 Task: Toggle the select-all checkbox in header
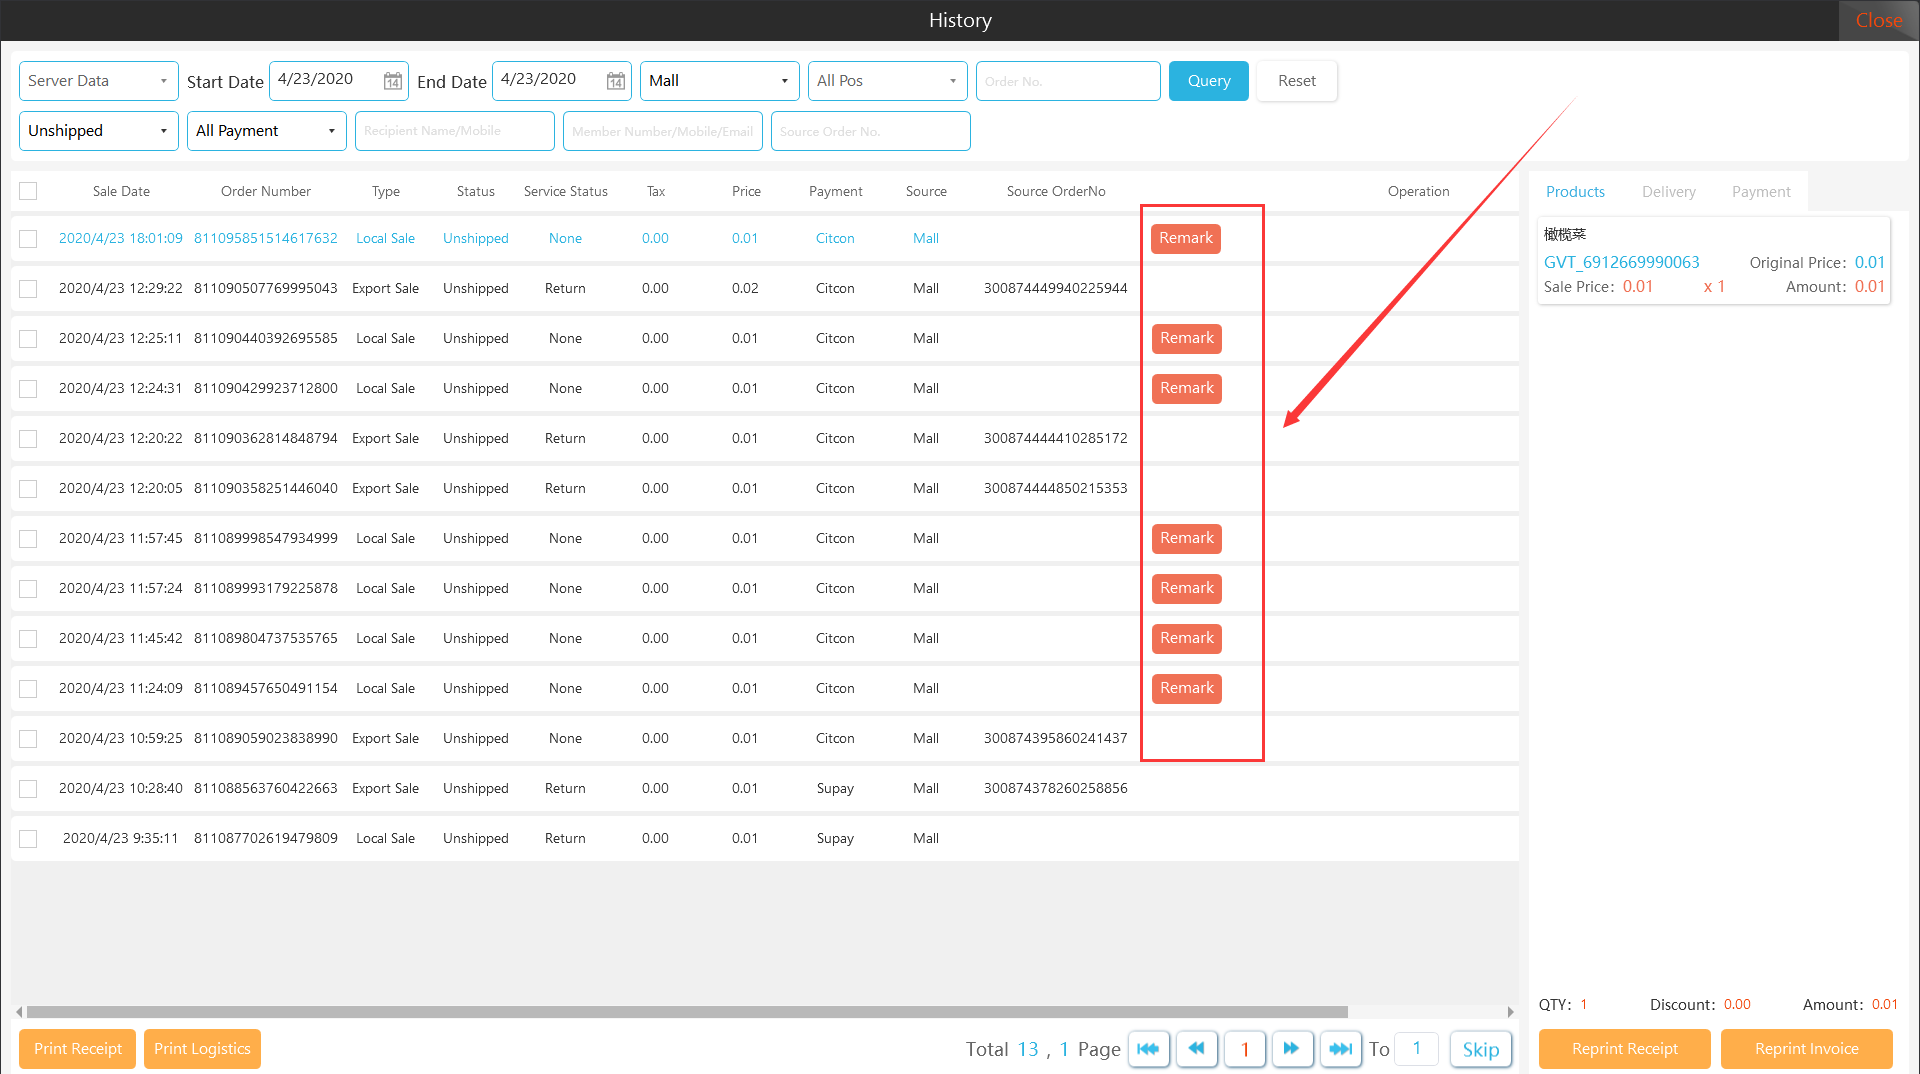[28, 191]
